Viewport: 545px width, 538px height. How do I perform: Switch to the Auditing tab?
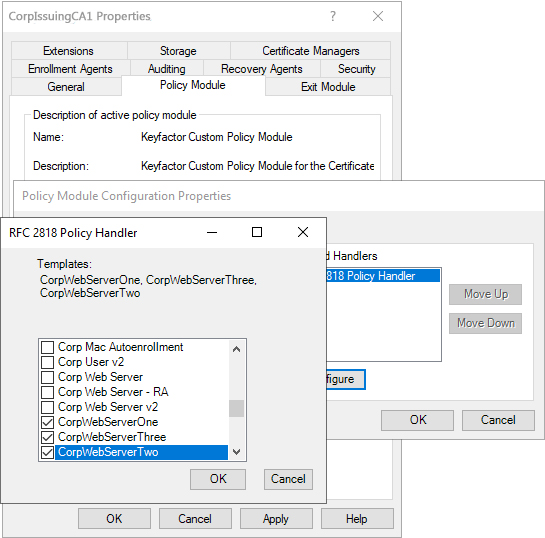pos(166,69)
